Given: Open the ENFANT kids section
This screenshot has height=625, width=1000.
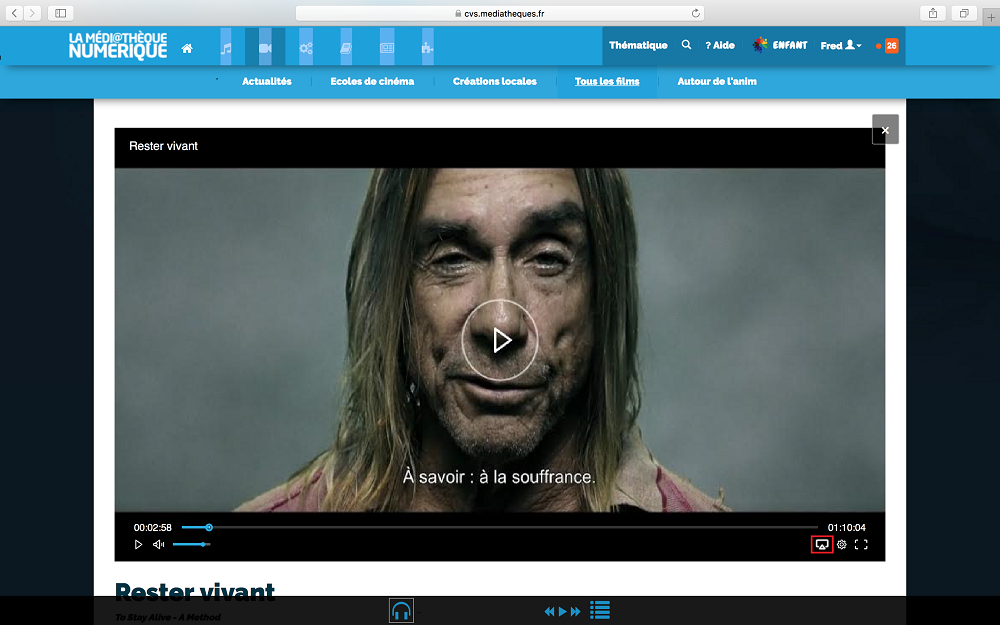Looking at the screenshot, I should [780, 45].
